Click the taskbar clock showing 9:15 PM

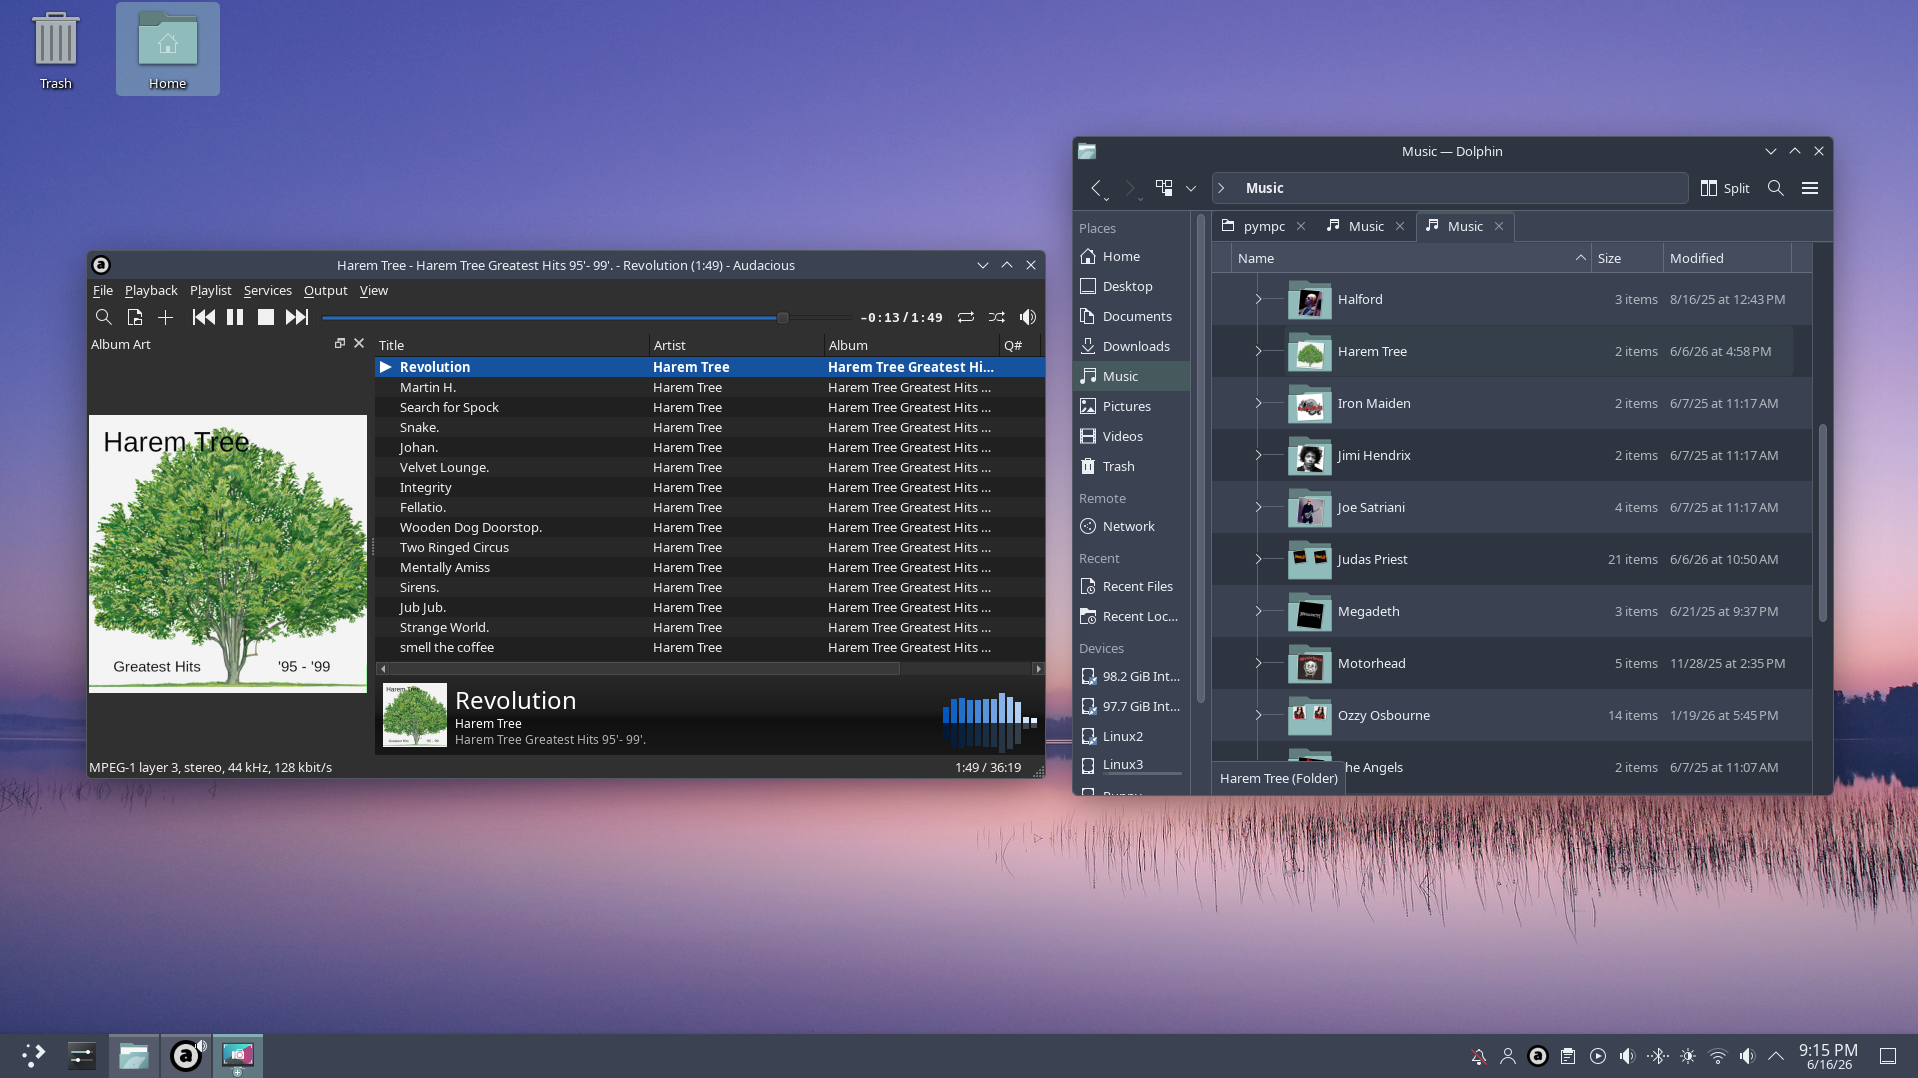[1828, 1056]
